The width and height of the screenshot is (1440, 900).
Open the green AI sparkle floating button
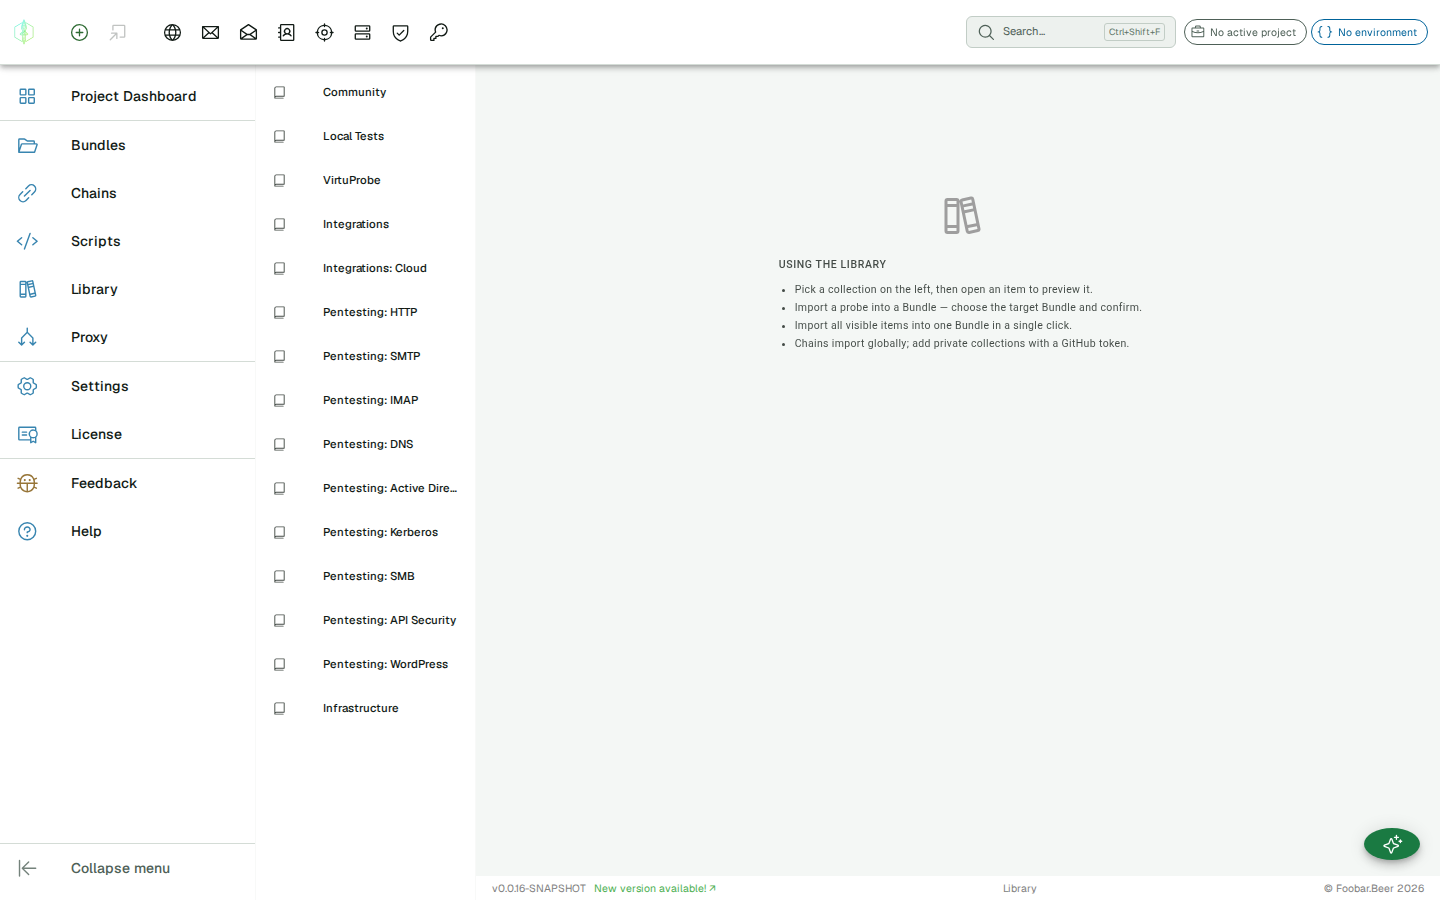point(1392,844)
